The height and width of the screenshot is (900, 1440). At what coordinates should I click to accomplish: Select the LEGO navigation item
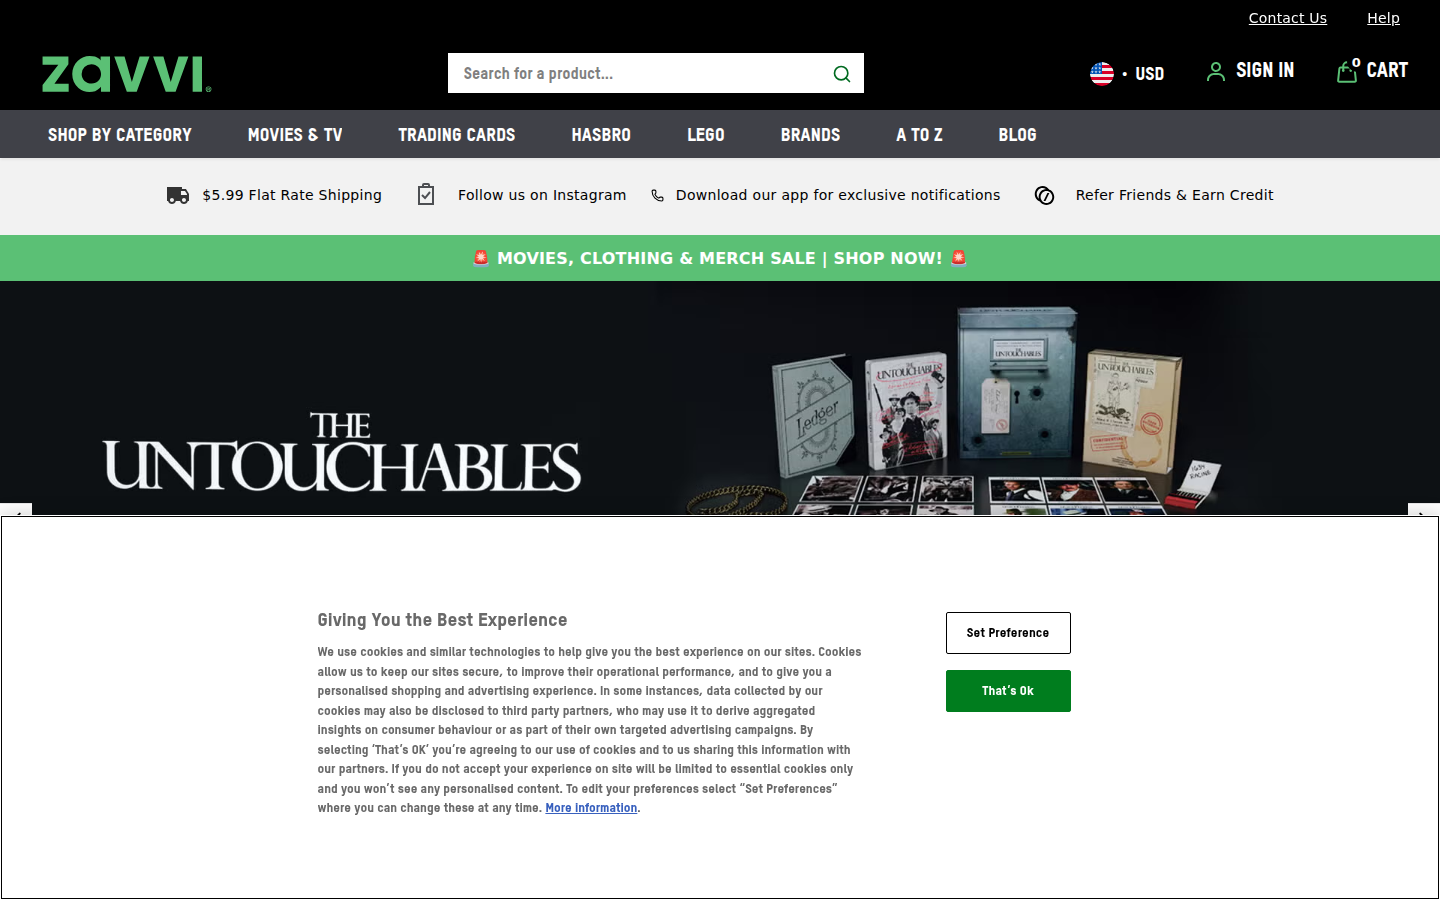(705, 134)
